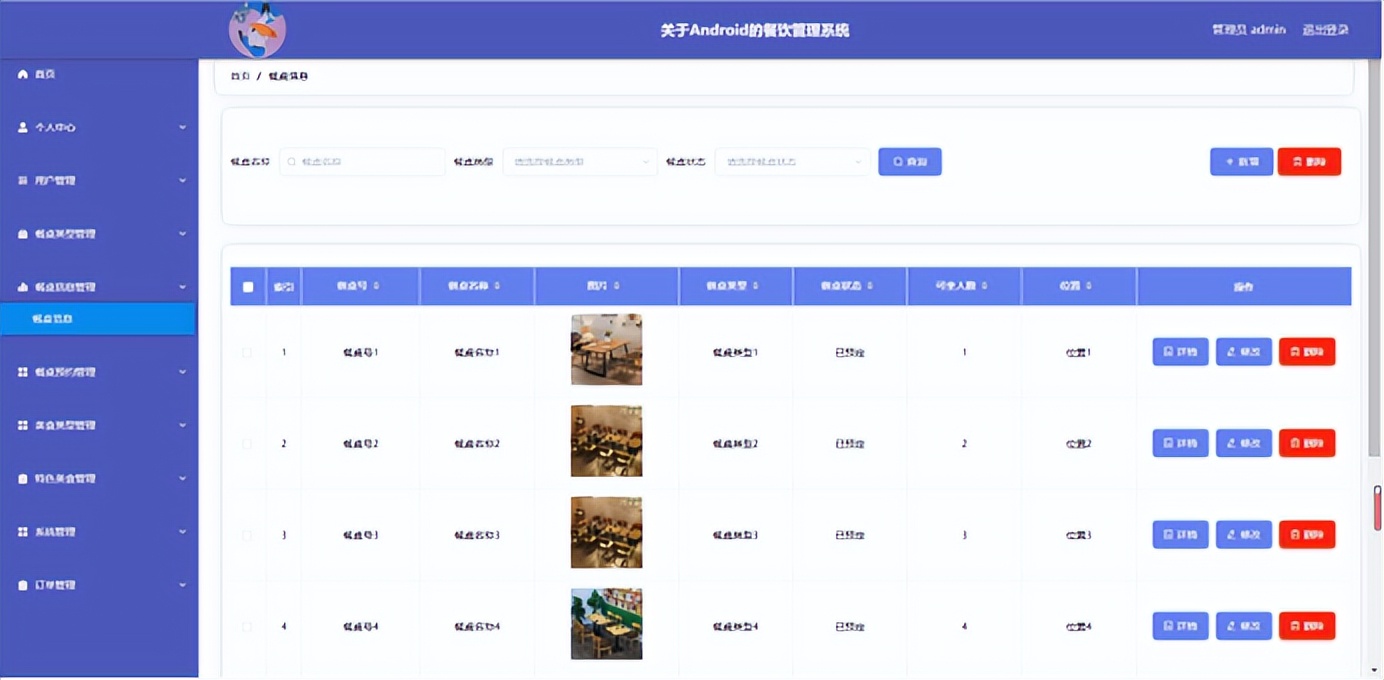The height and width of the screenshot is (680, 1384).
Task: Select the grid icon next to 系统管理
Action: point(22,529)
